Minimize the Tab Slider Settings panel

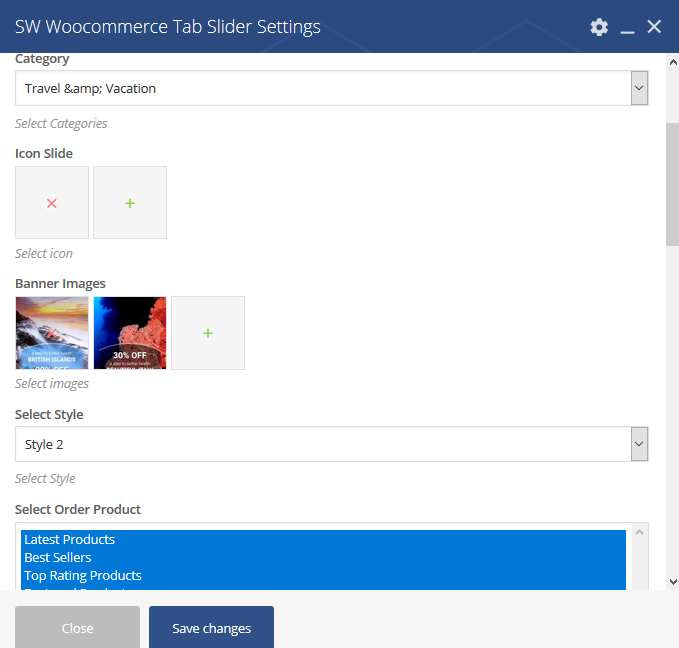click(x=627, y=32)
